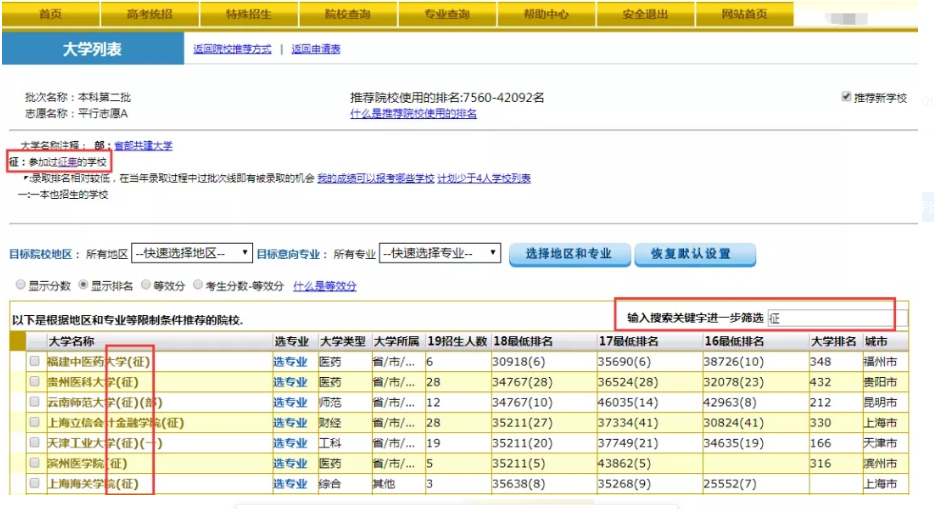The image size is (934, 509).
Task: Click rank cell 30918(6)
Action: point(518,361)
